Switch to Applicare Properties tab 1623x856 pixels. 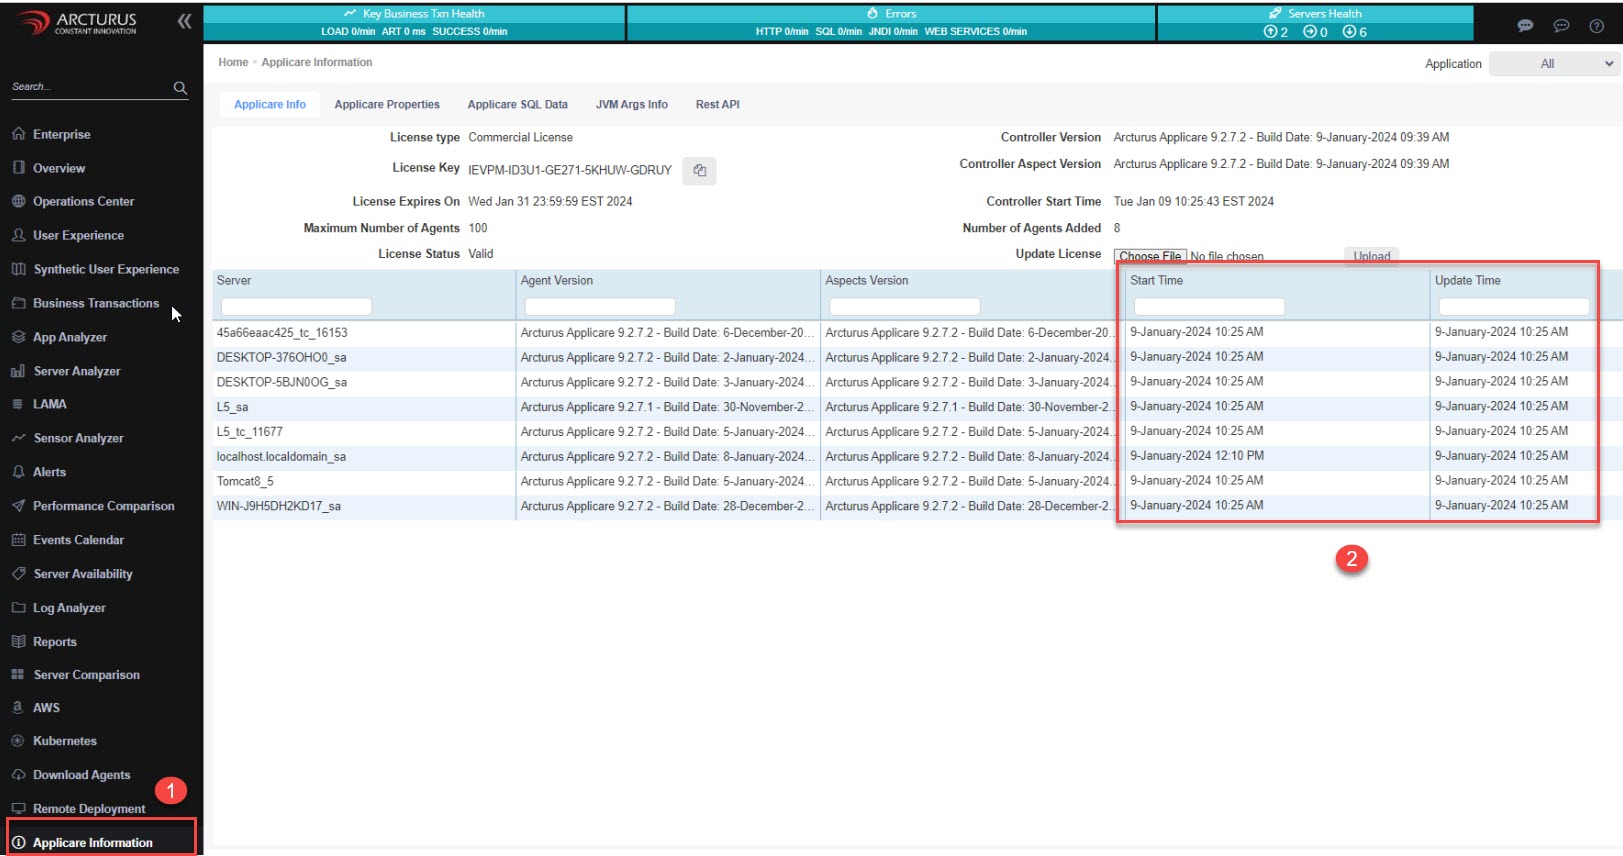387,104
